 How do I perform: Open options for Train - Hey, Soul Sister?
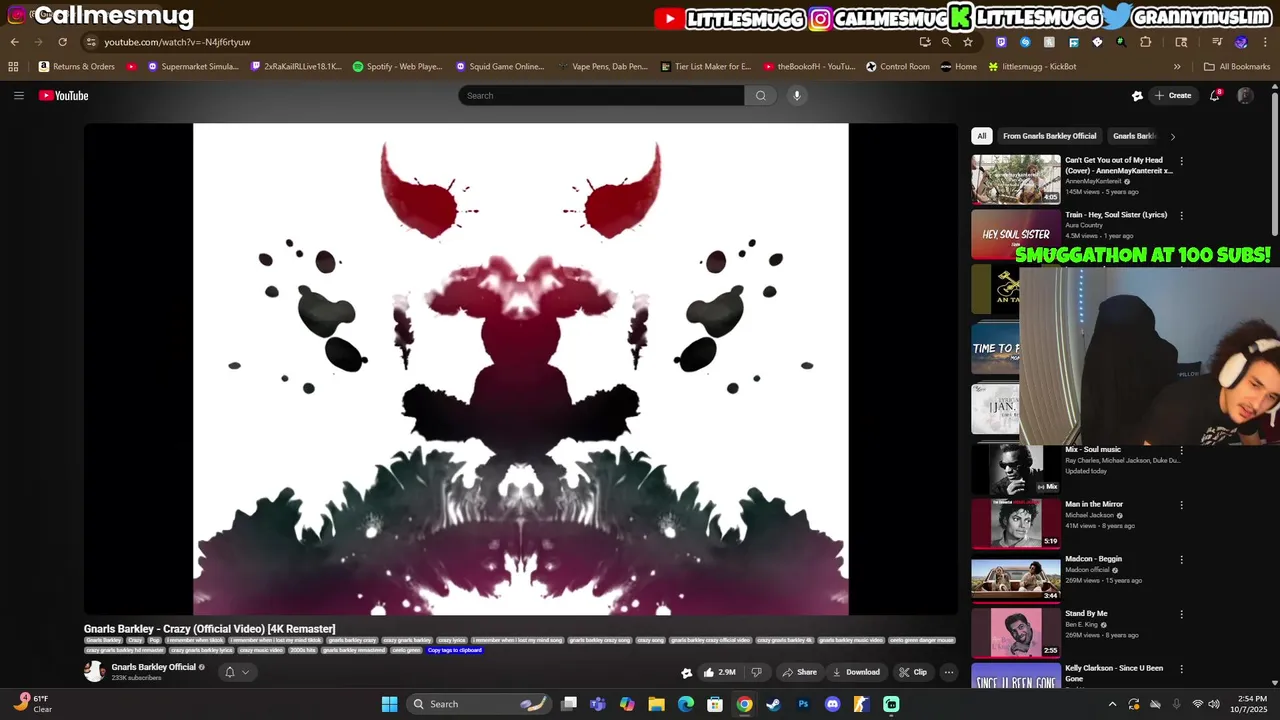(x=1181, y=215)
